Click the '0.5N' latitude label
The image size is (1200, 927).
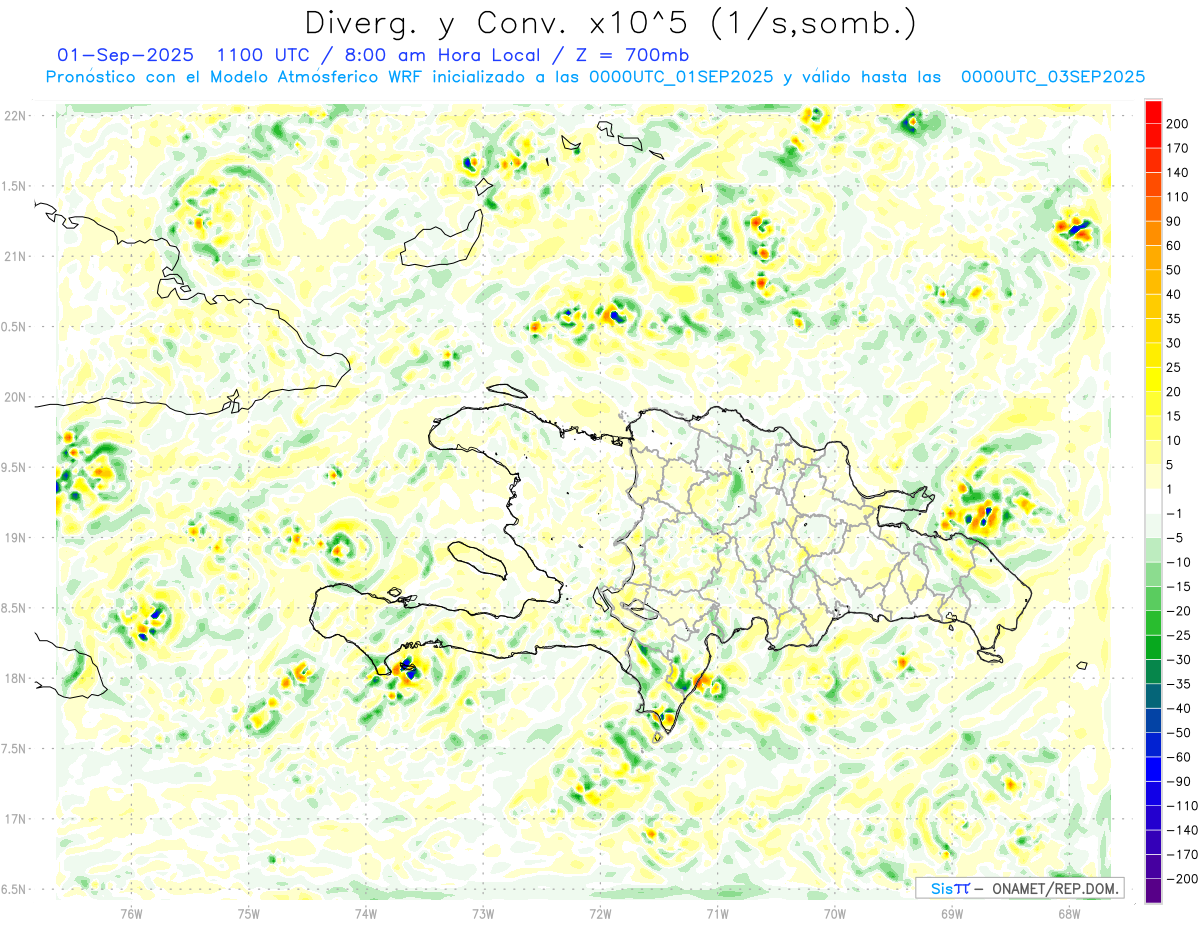15,327
